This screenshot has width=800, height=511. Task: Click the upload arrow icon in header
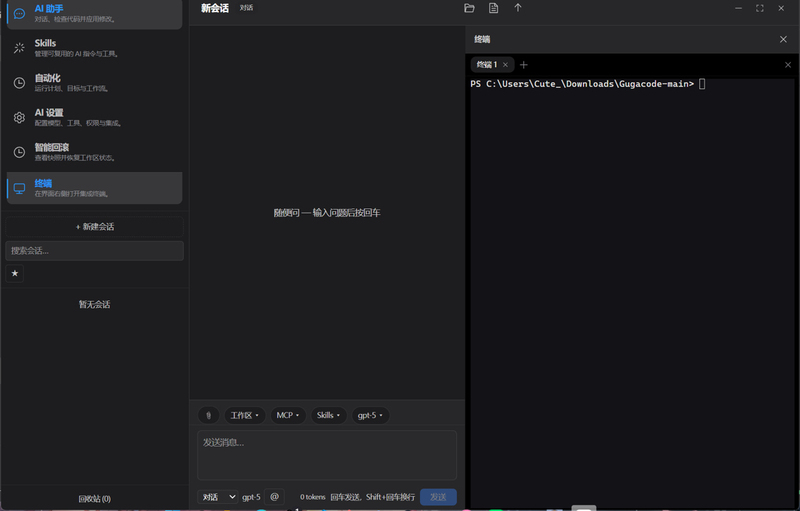(x=518, y=8)
